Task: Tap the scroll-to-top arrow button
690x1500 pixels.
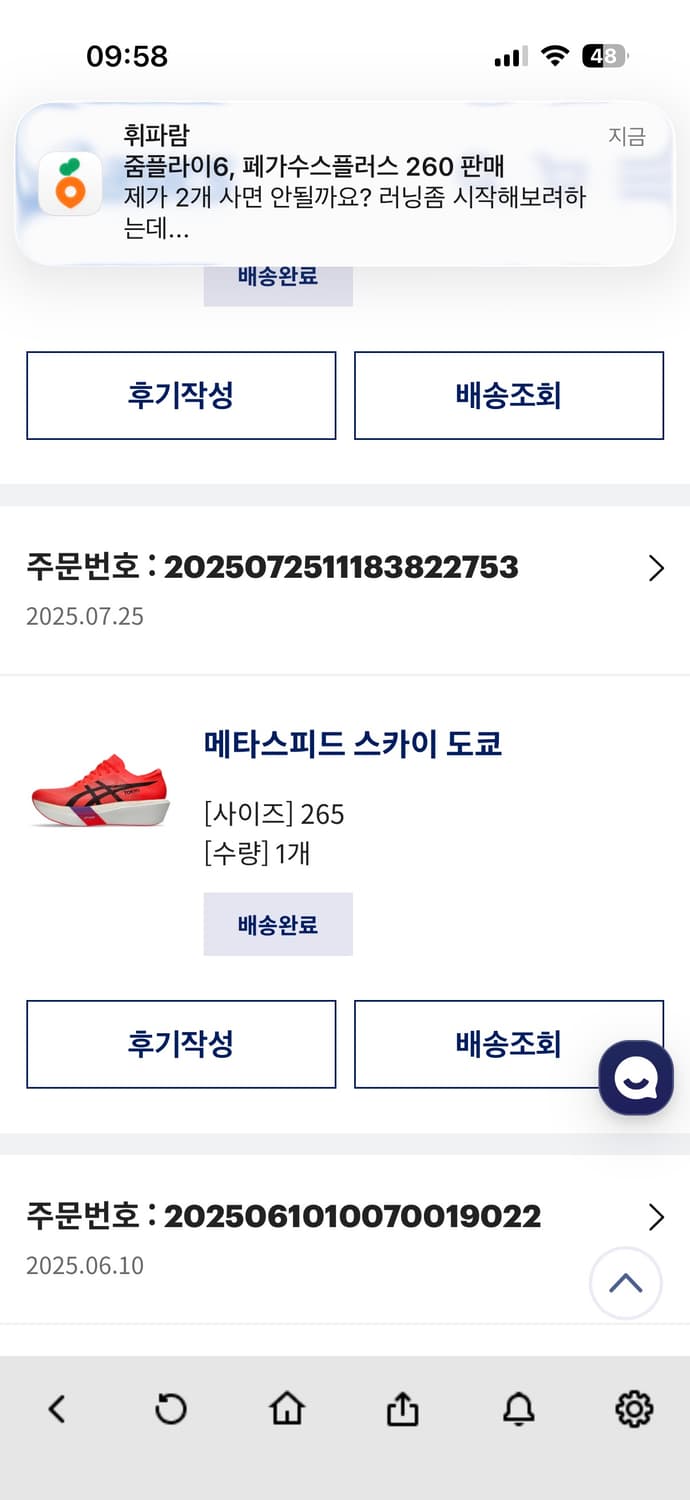Action: (625, 1283)
